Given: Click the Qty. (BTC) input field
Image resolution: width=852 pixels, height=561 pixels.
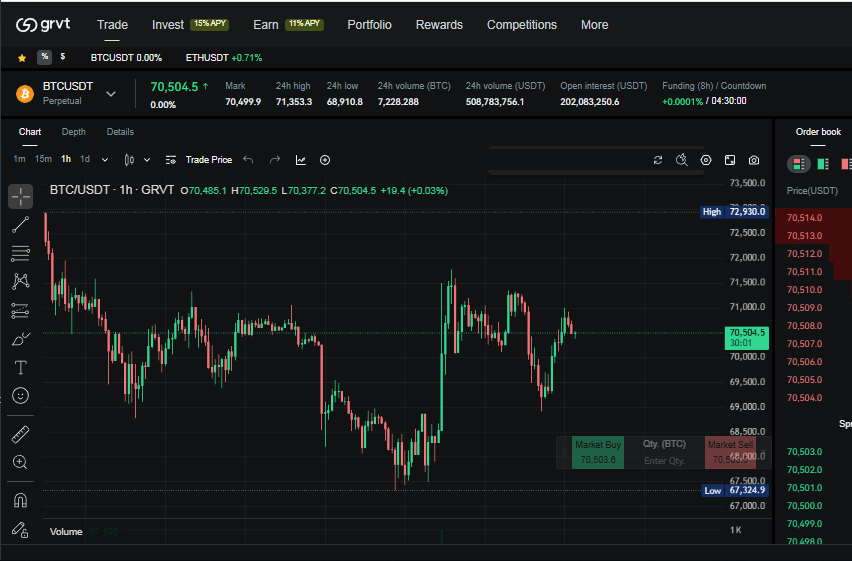Looking at the screenshot, I should coord(664,460).
